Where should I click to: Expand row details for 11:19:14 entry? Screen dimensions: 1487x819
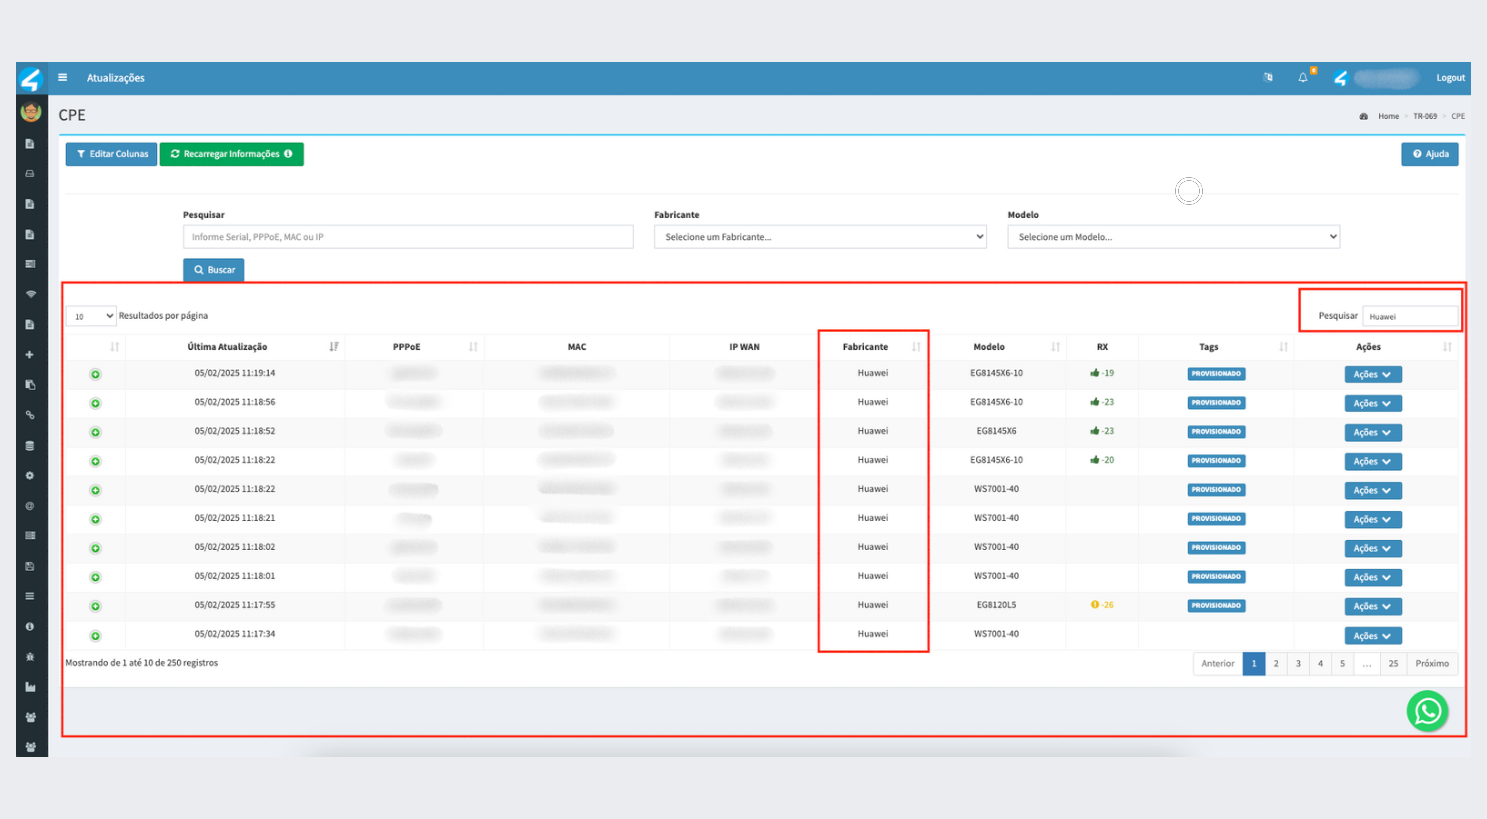(x=96, y=374)
